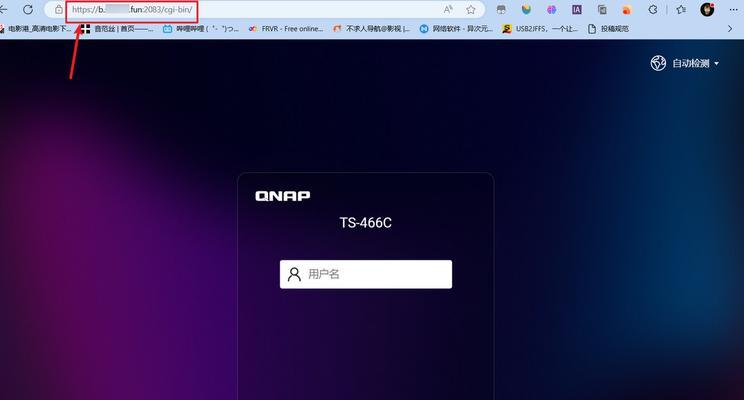Click the 用户名 username field
The image size is (744, 400).
(366, 274)
